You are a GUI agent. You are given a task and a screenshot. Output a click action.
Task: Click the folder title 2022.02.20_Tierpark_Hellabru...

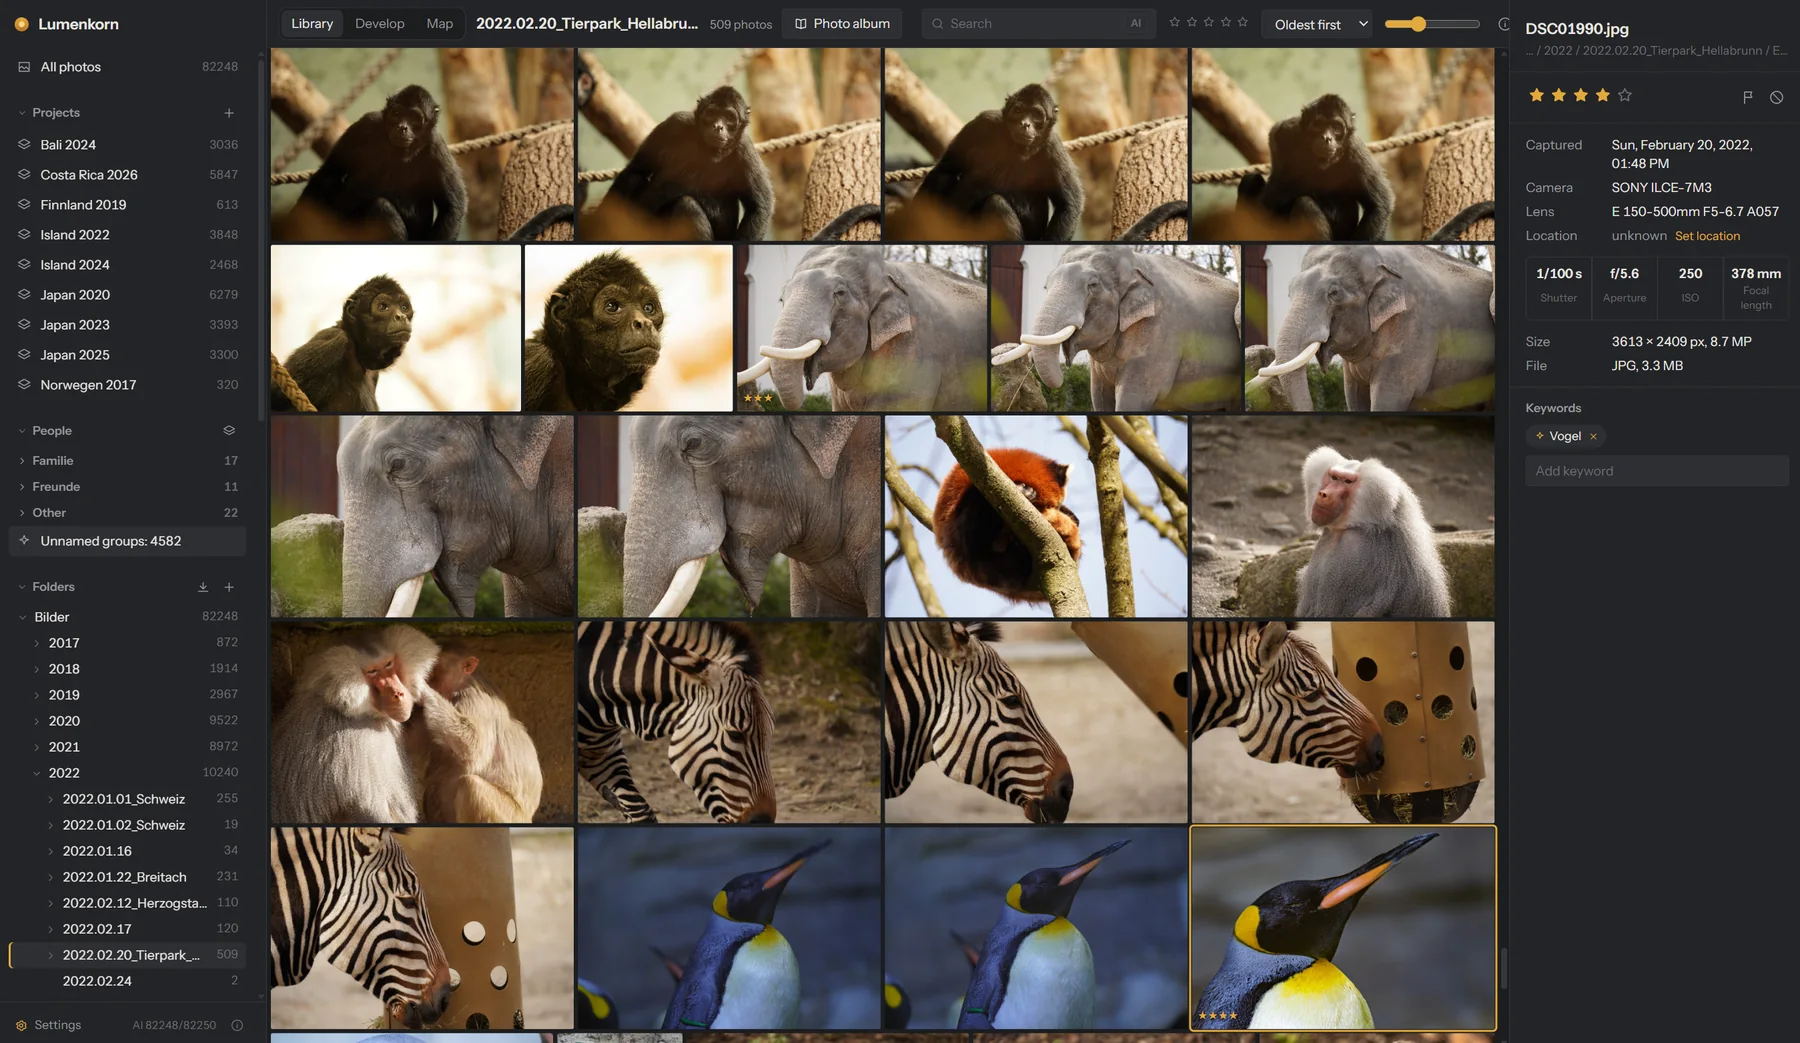click(587, 23)
